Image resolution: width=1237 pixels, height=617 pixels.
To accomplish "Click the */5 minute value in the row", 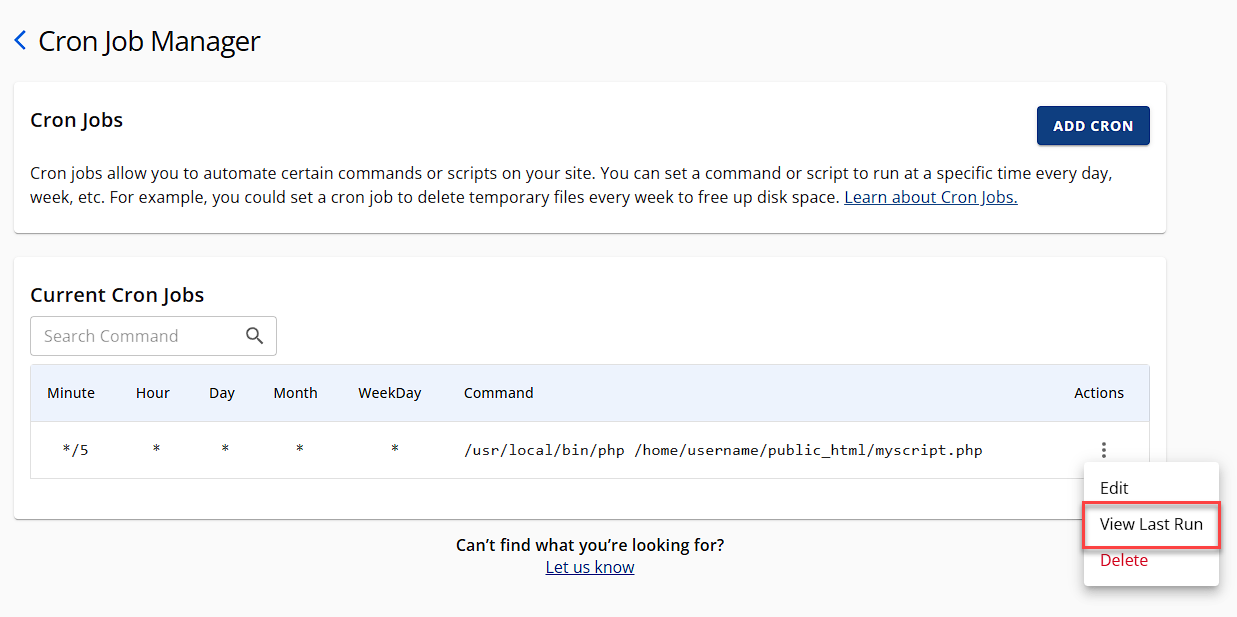I will [75, 450].
